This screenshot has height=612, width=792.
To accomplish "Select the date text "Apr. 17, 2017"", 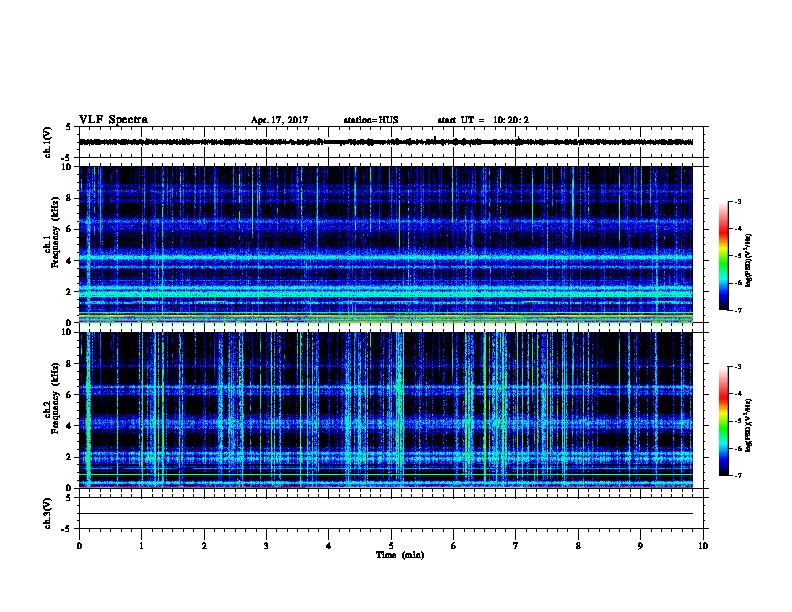I will [x=279, y=120].
